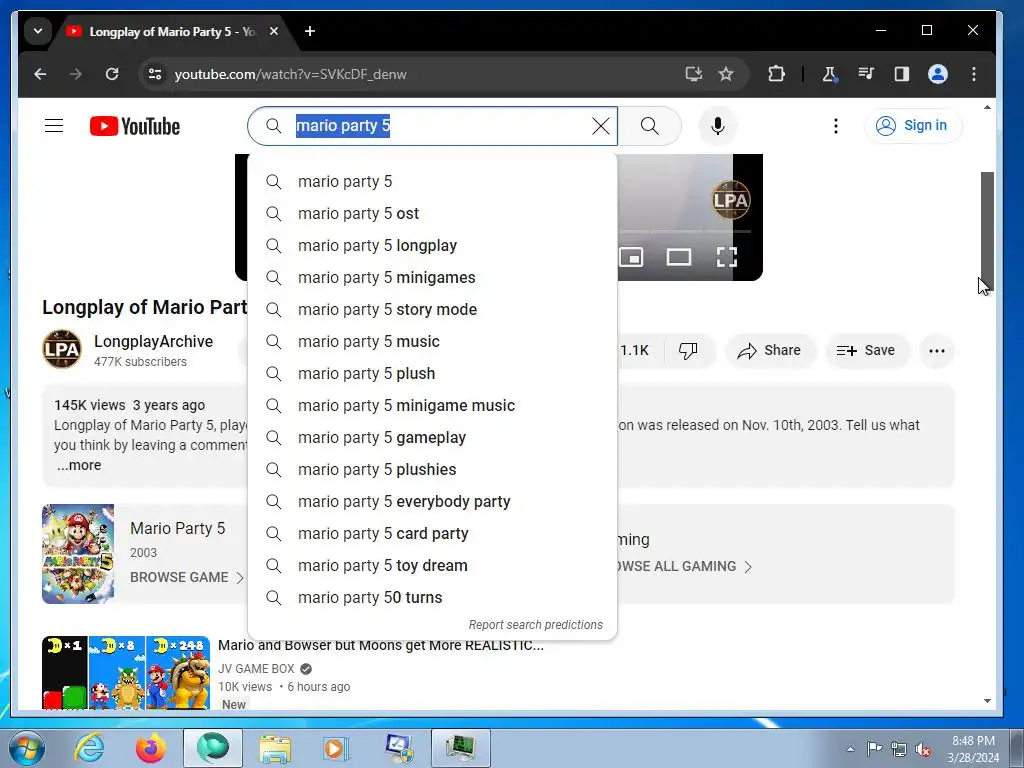The width and height of the screenshot is (1024, 768).
Task: Clear the search query with the X
Action: [601, 126]
